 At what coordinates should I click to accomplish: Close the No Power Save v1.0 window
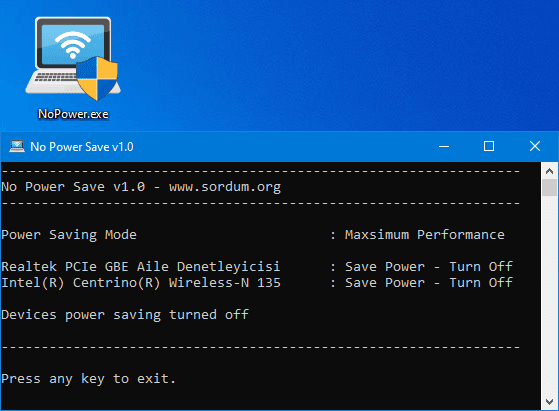tap(535, 146)
